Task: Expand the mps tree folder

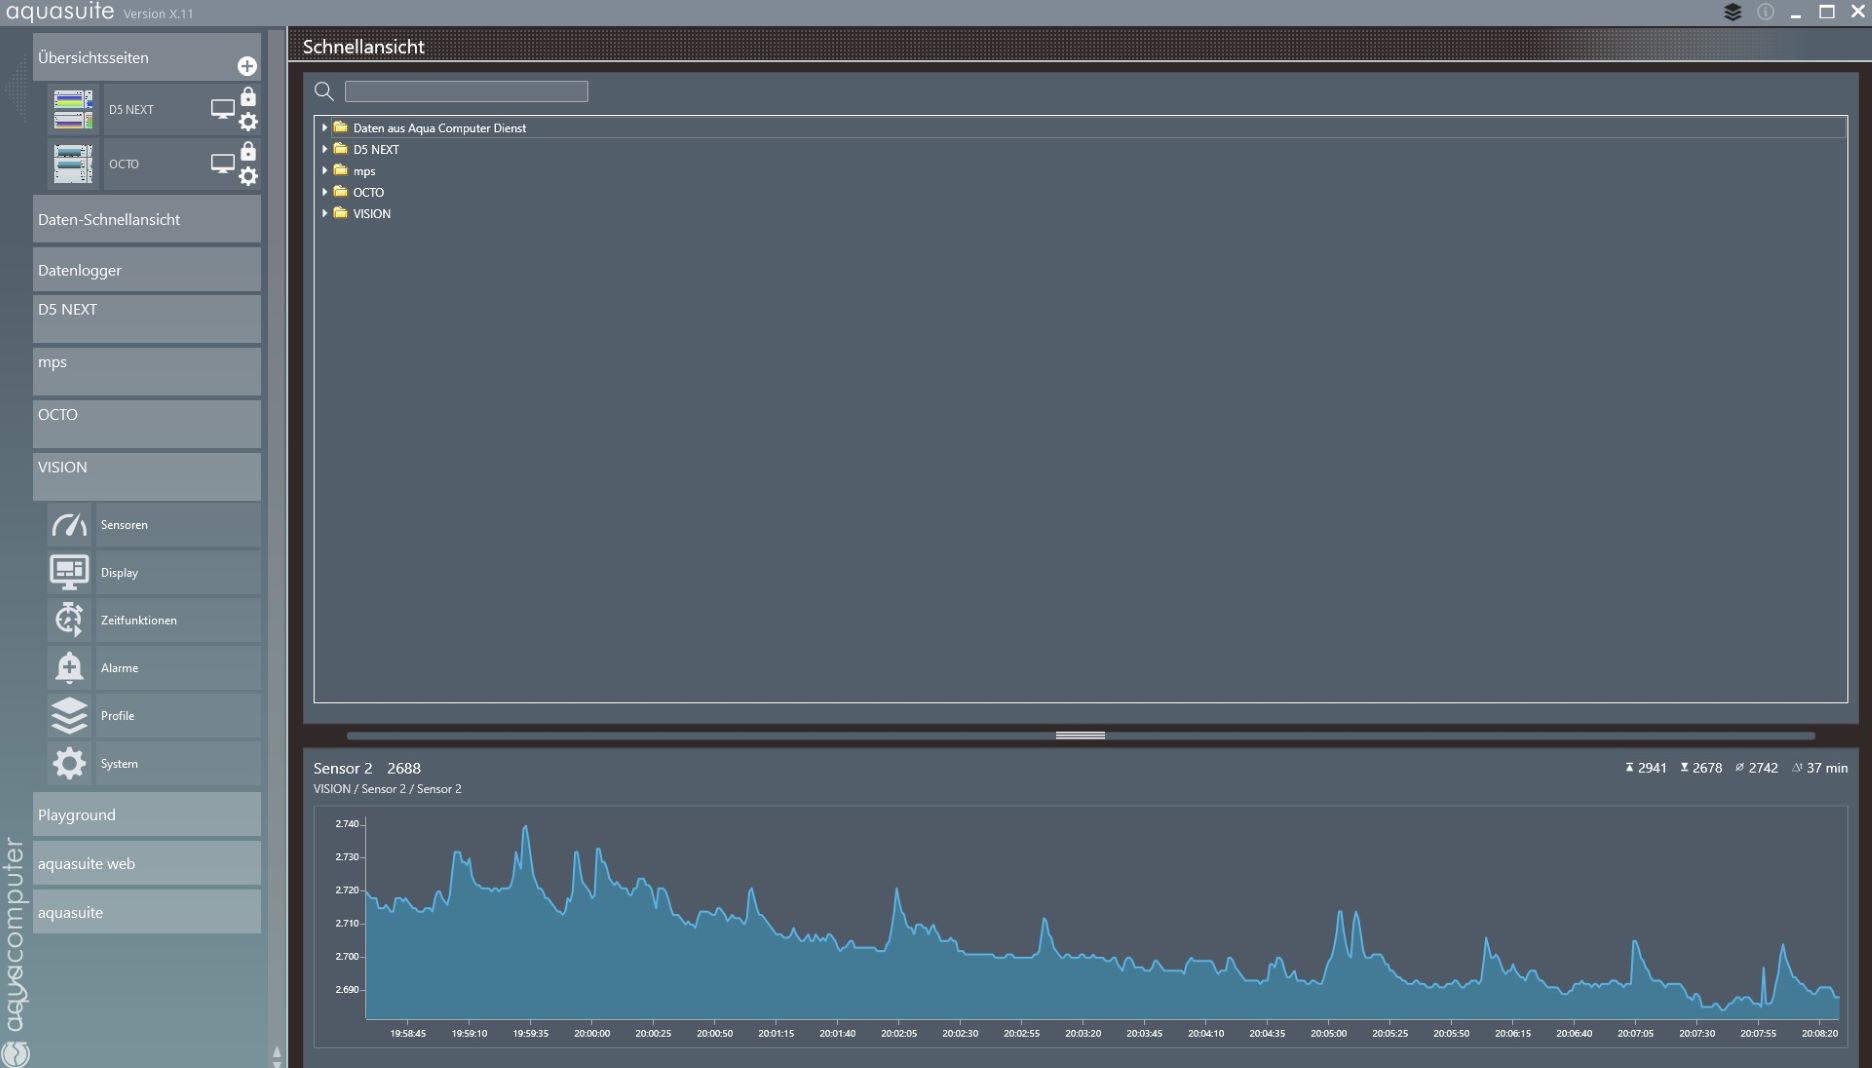Action: pos(324,171)
